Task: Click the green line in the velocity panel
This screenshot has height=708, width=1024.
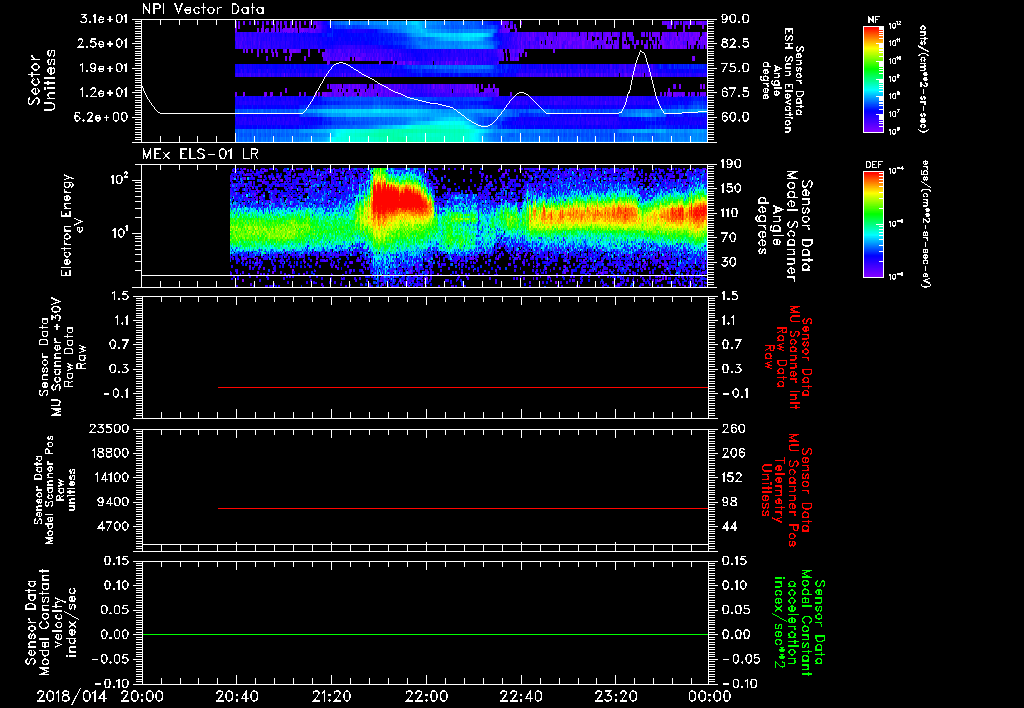Action: (424, 634)
